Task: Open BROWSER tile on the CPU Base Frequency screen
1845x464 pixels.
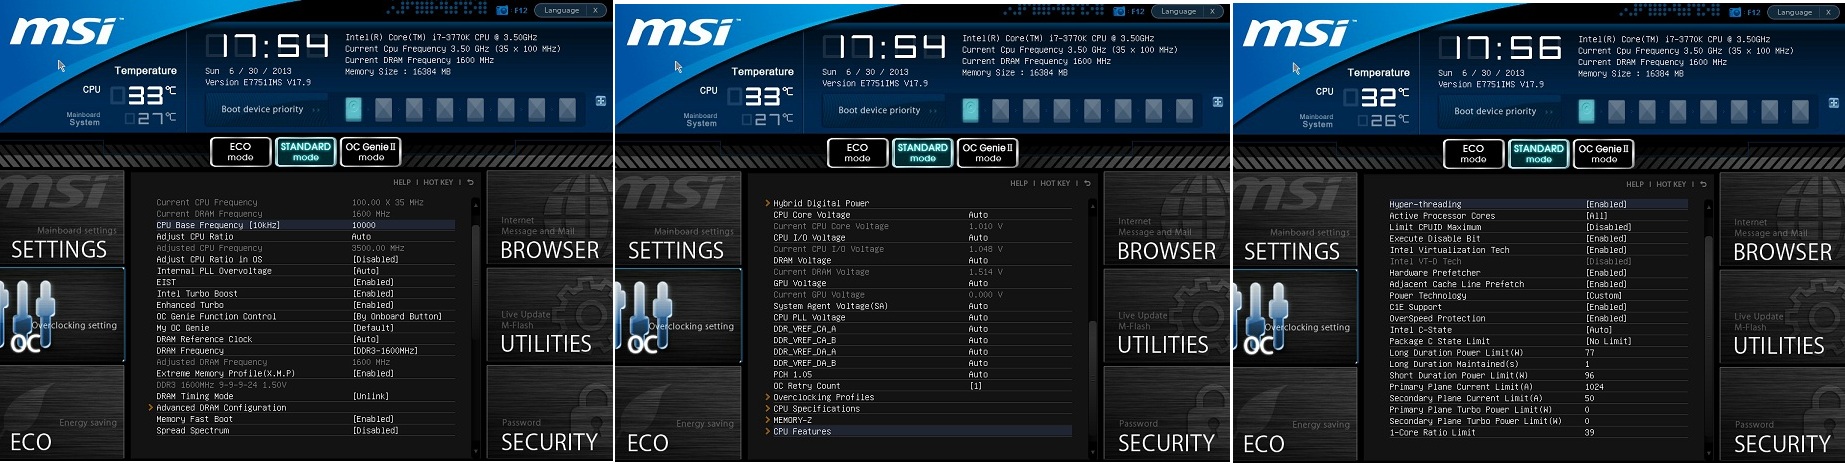Action: point(549,218)
